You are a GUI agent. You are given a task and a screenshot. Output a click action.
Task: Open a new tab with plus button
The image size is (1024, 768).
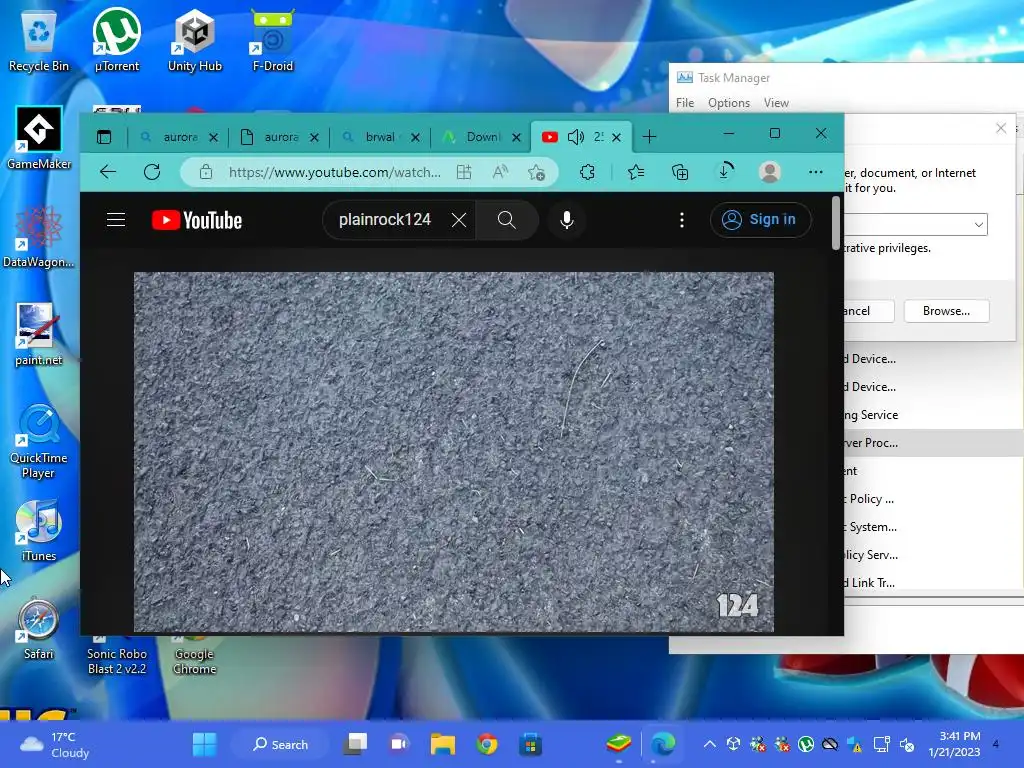point(649,136)
